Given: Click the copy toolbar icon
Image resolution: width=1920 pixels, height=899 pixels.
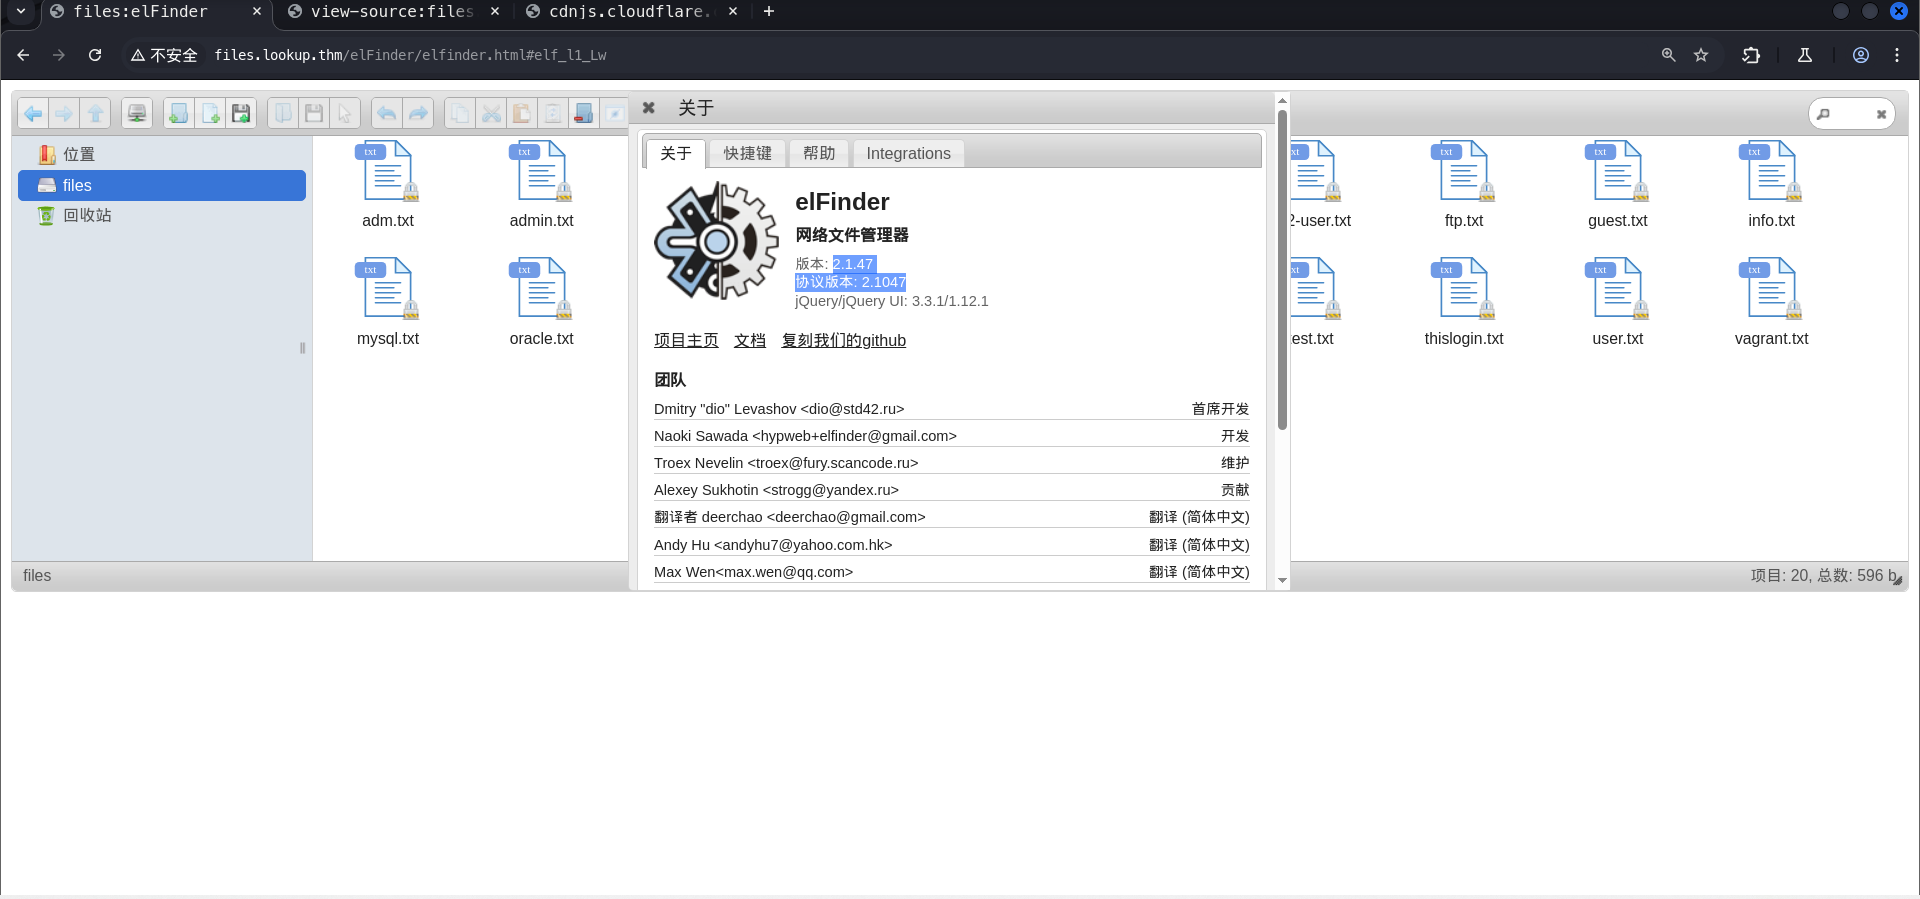Looking at the screenshot, I should tap(460, 114).
